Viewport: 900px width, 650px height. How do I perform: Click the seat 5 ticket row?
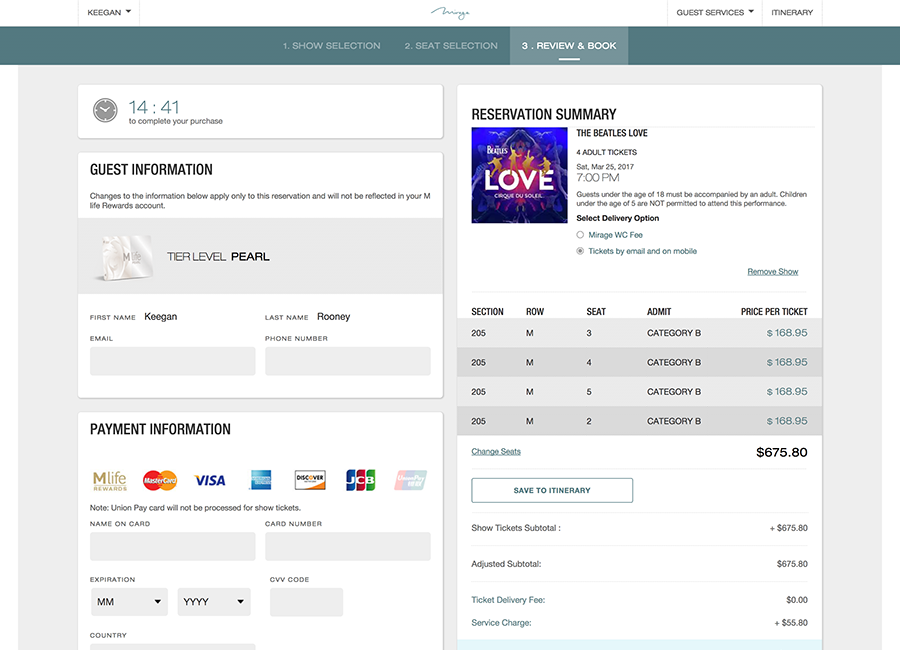639,392
